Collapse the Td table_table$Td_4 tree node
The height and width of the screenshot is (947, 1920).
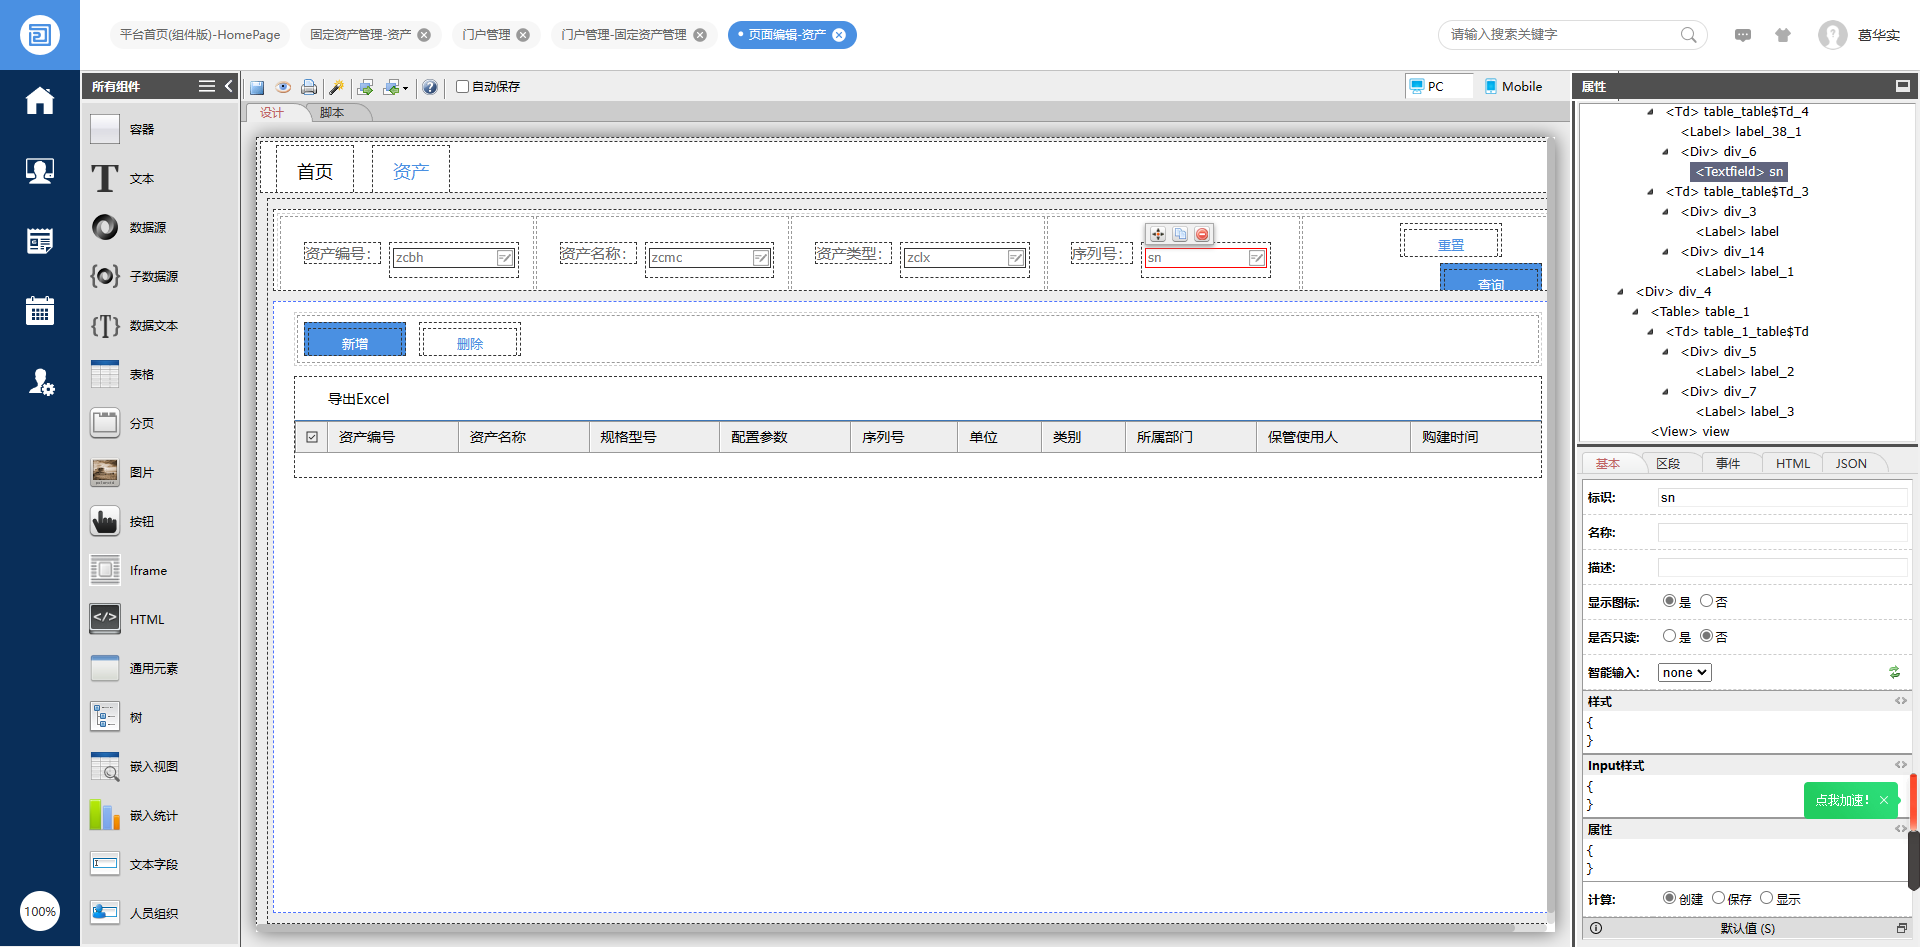[x=1650, y=112]
